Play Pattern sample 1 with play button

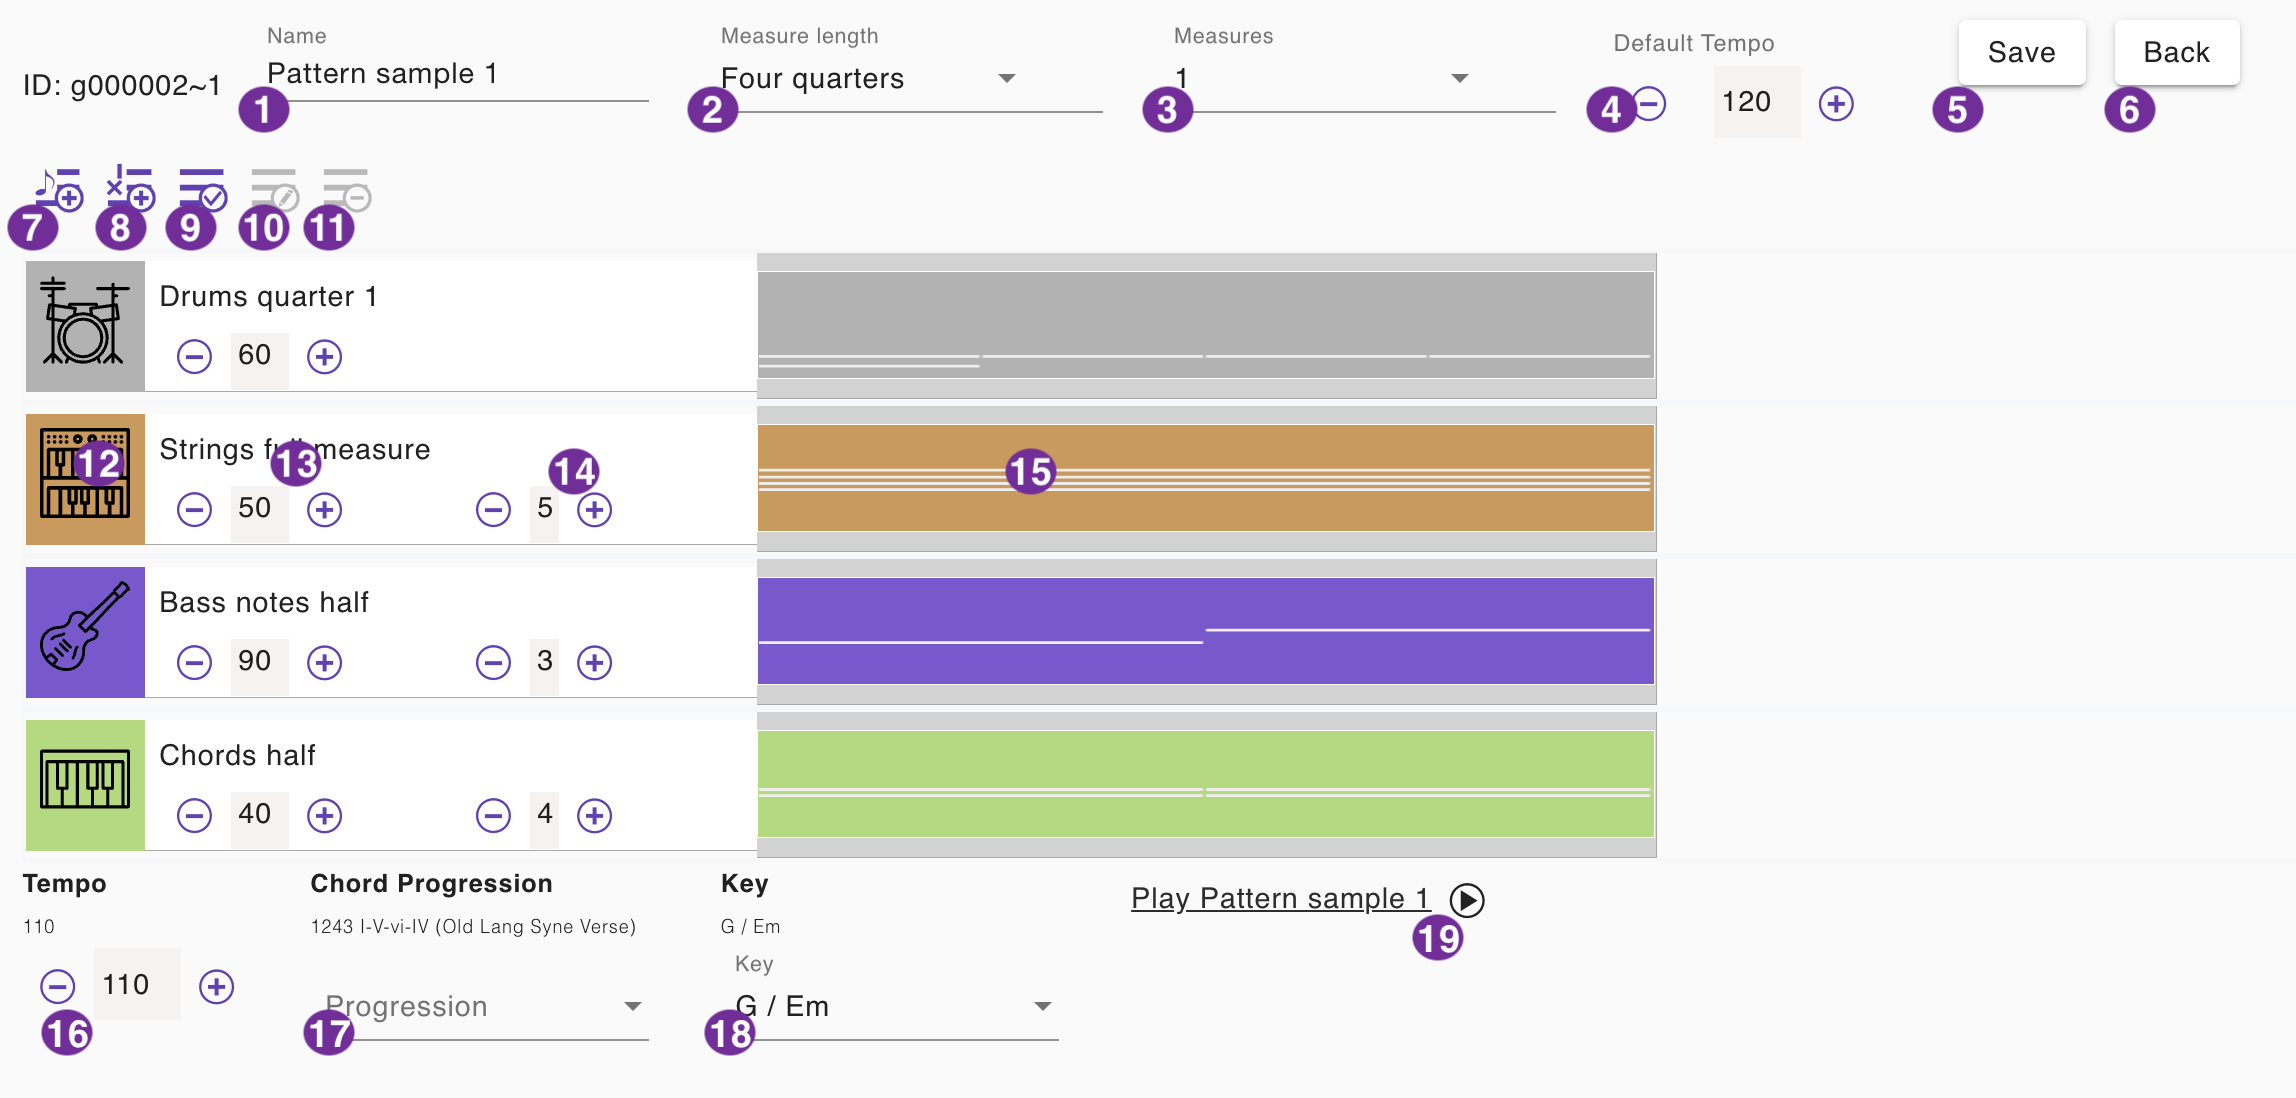pos(1467,900)
